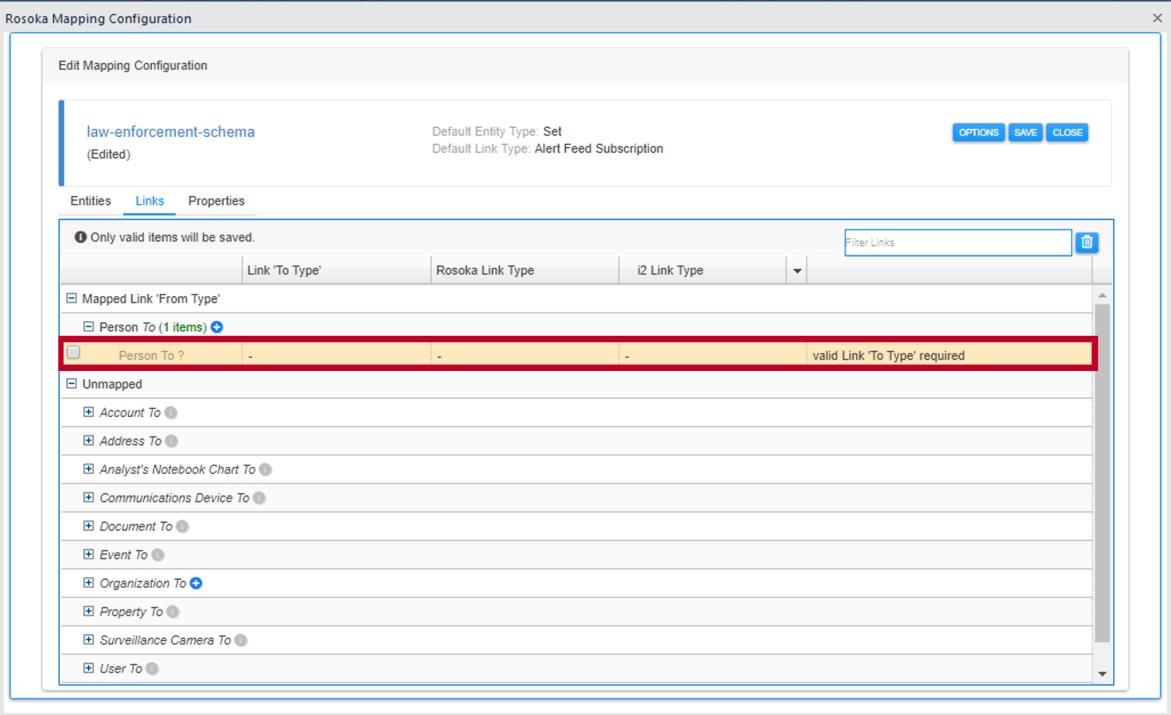This screenshot has height=715, width=1171.
Task: Click the OPTIONS button
Action: (978, 131)
